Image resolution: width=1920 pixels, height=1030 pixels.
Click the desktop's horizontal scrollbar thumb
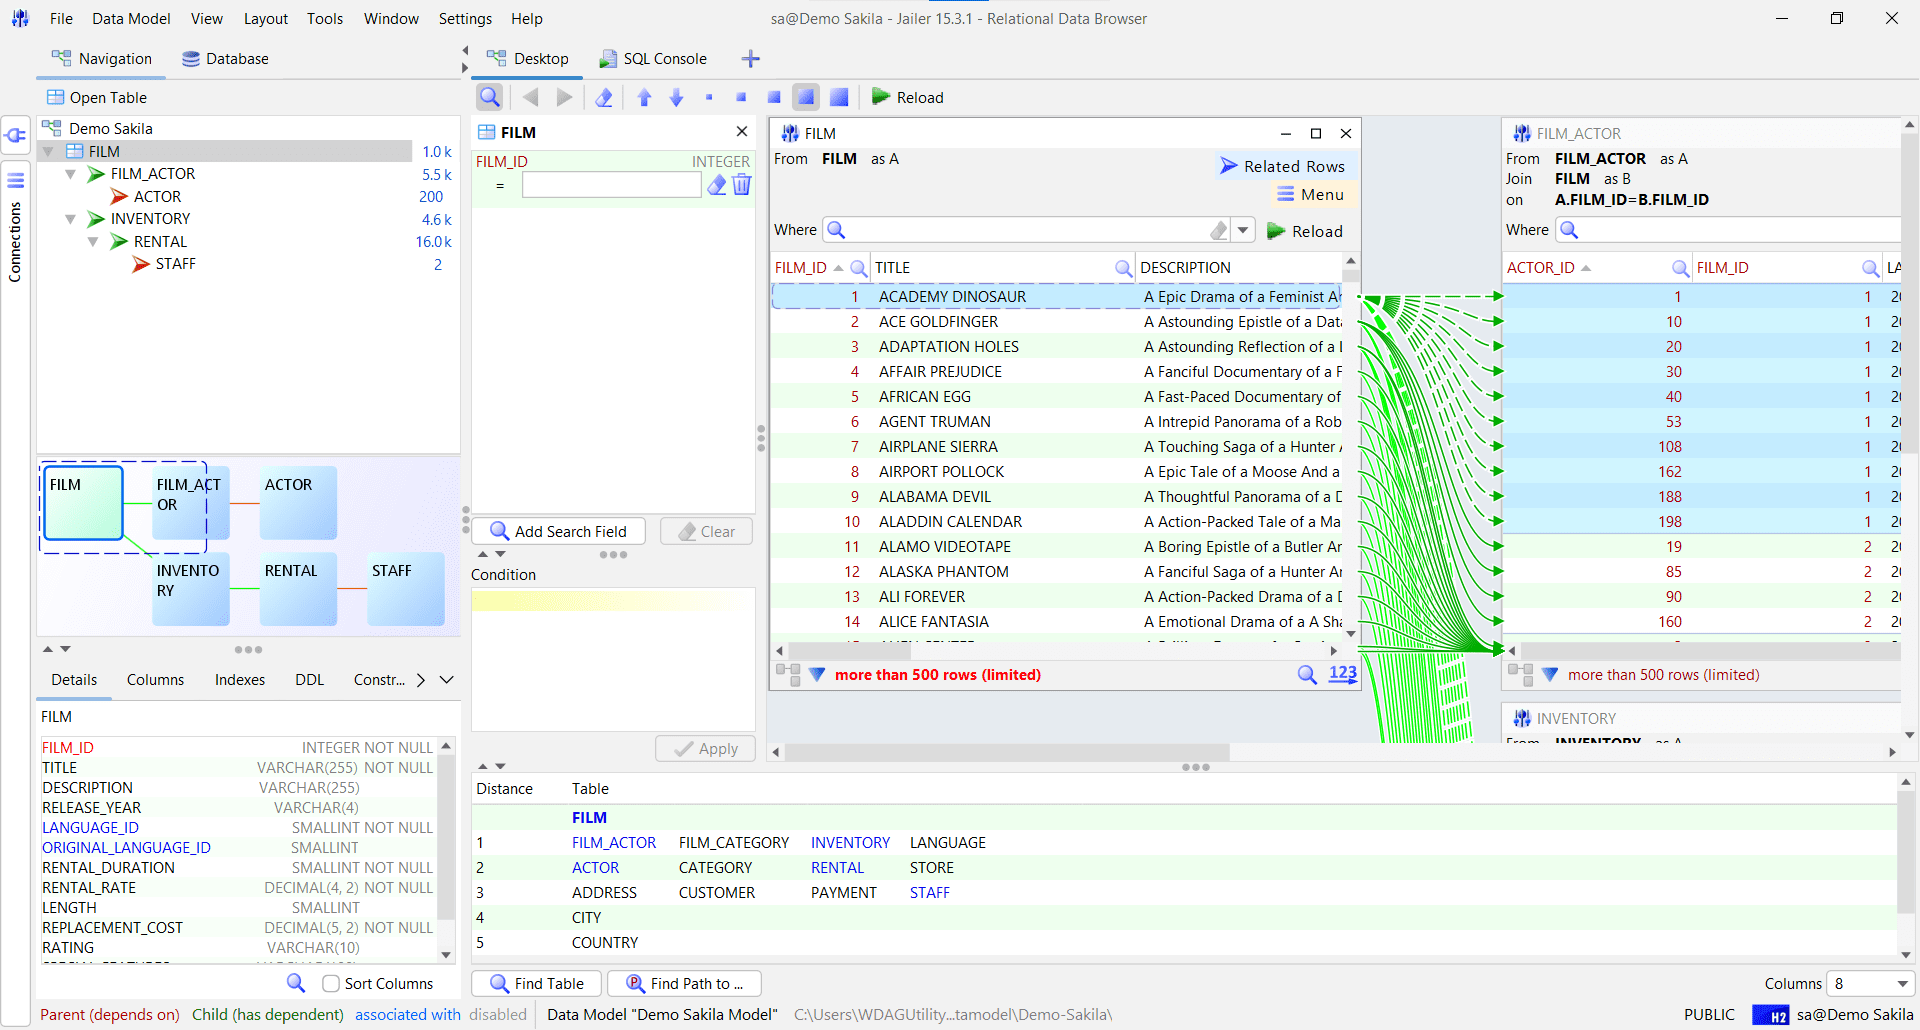(1007, 752)
